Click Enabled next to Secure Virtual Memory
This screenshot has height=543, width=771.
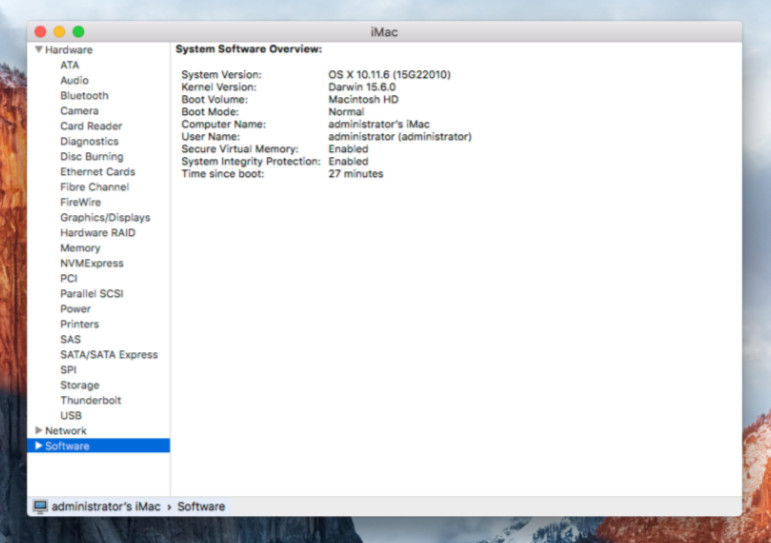point(348,149)
